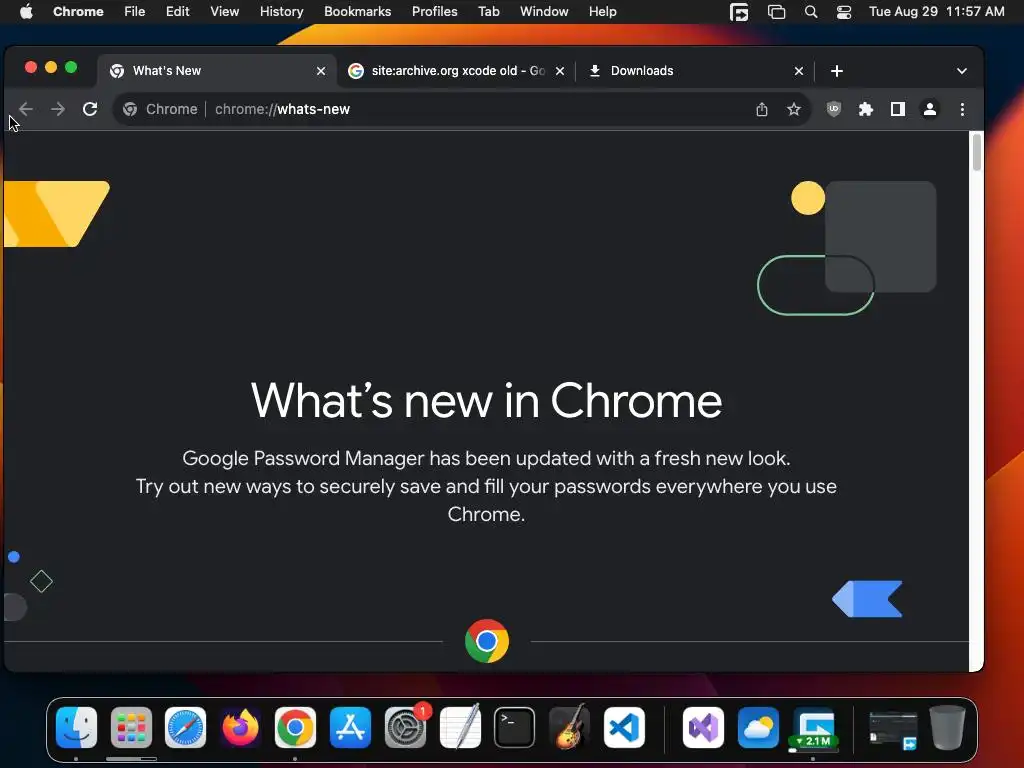Open System Settings from the Dock

coord(405,728)
